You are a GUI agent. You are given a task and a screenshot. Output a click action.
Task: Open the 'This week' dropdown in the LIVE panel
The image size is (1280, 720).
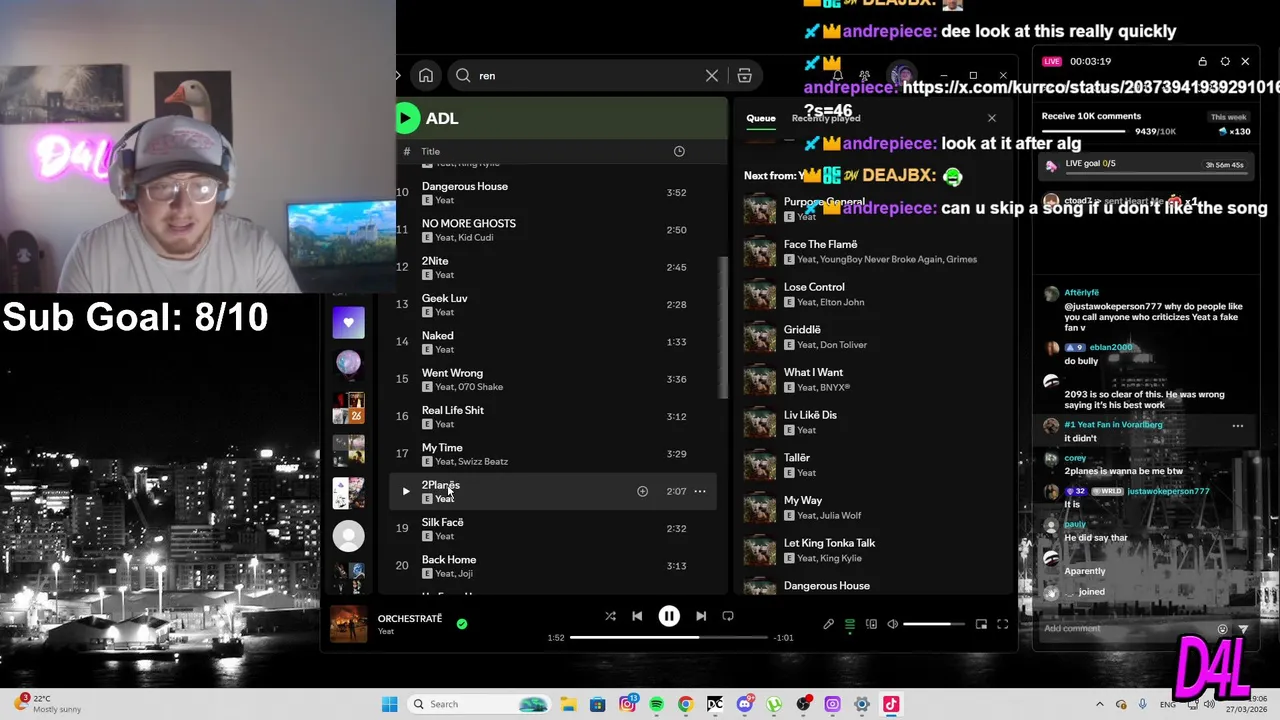(1228, 117)
